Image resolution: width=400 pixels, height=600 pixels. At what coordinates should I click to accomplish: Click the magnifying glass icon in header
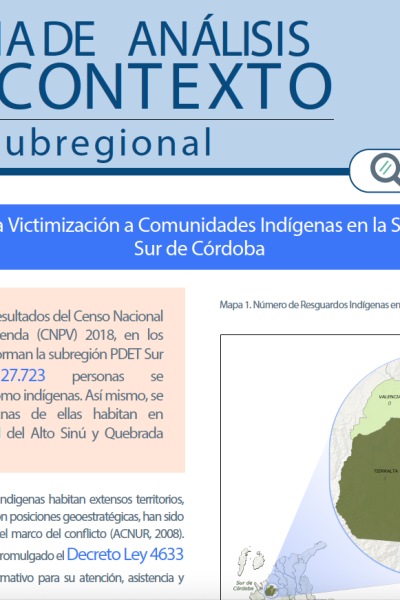point(386,170)
